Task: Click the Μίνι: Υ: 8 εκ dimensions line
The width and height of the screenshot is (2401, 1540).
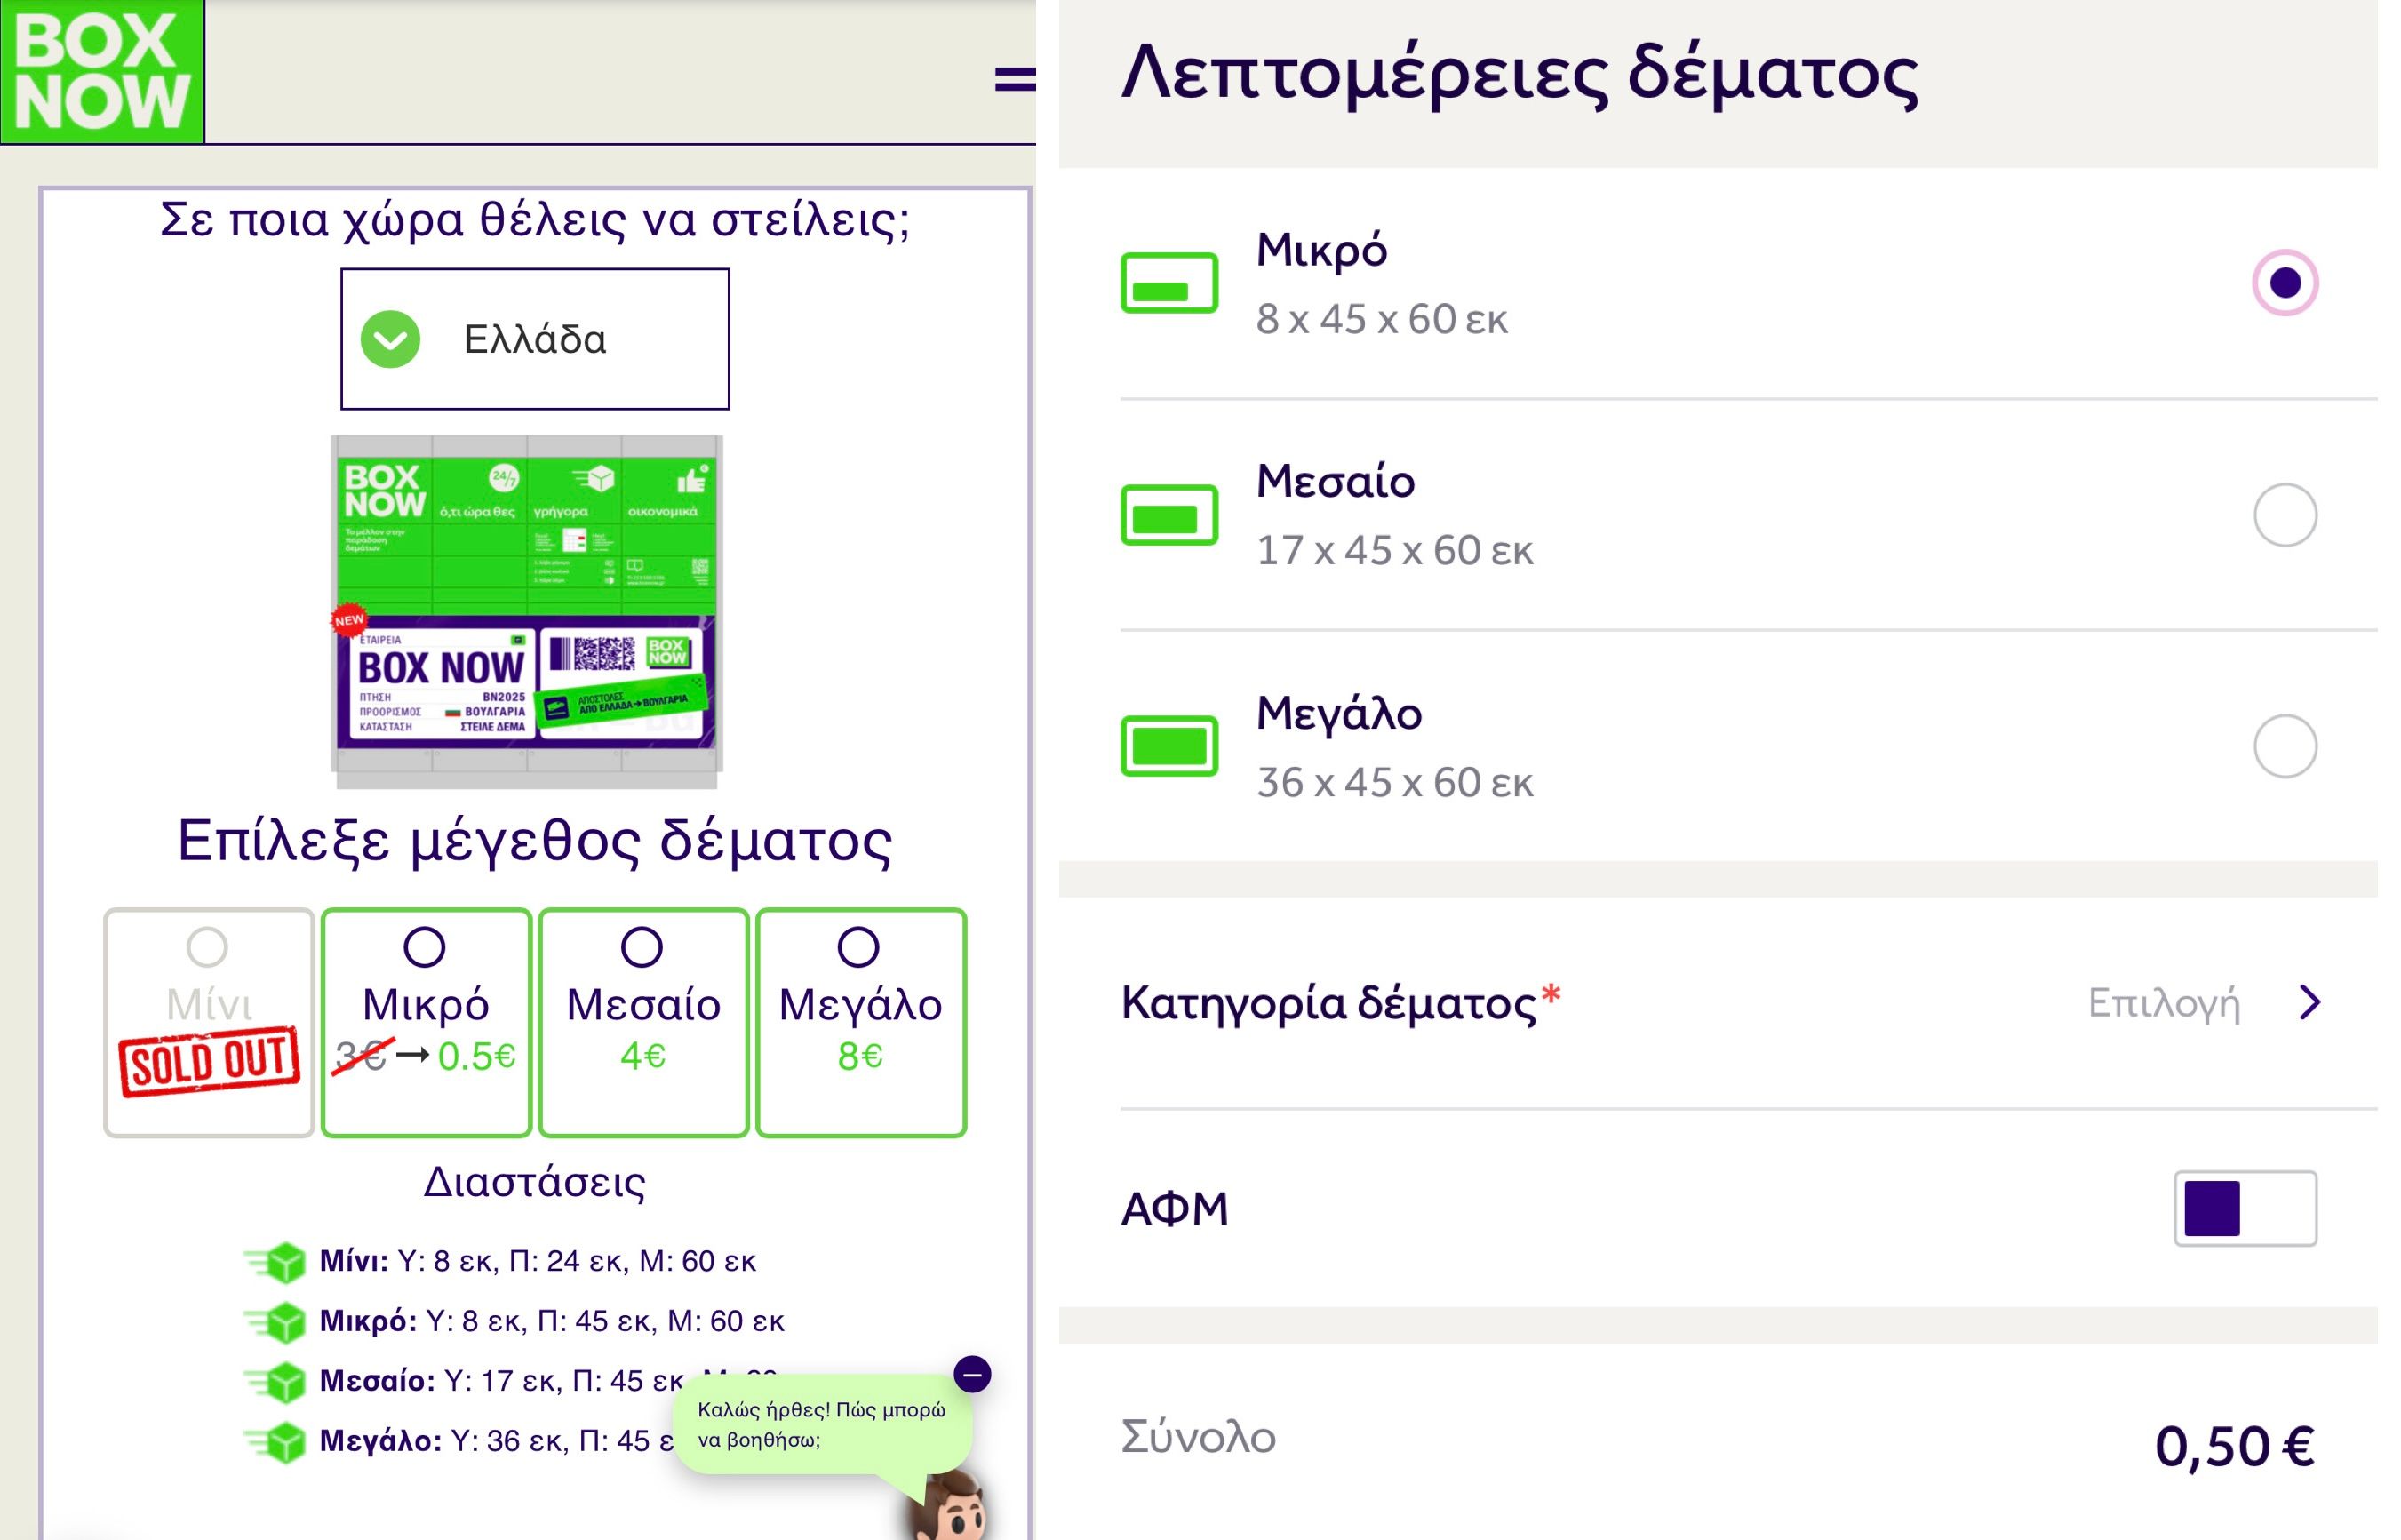Action: (537, 1261)
